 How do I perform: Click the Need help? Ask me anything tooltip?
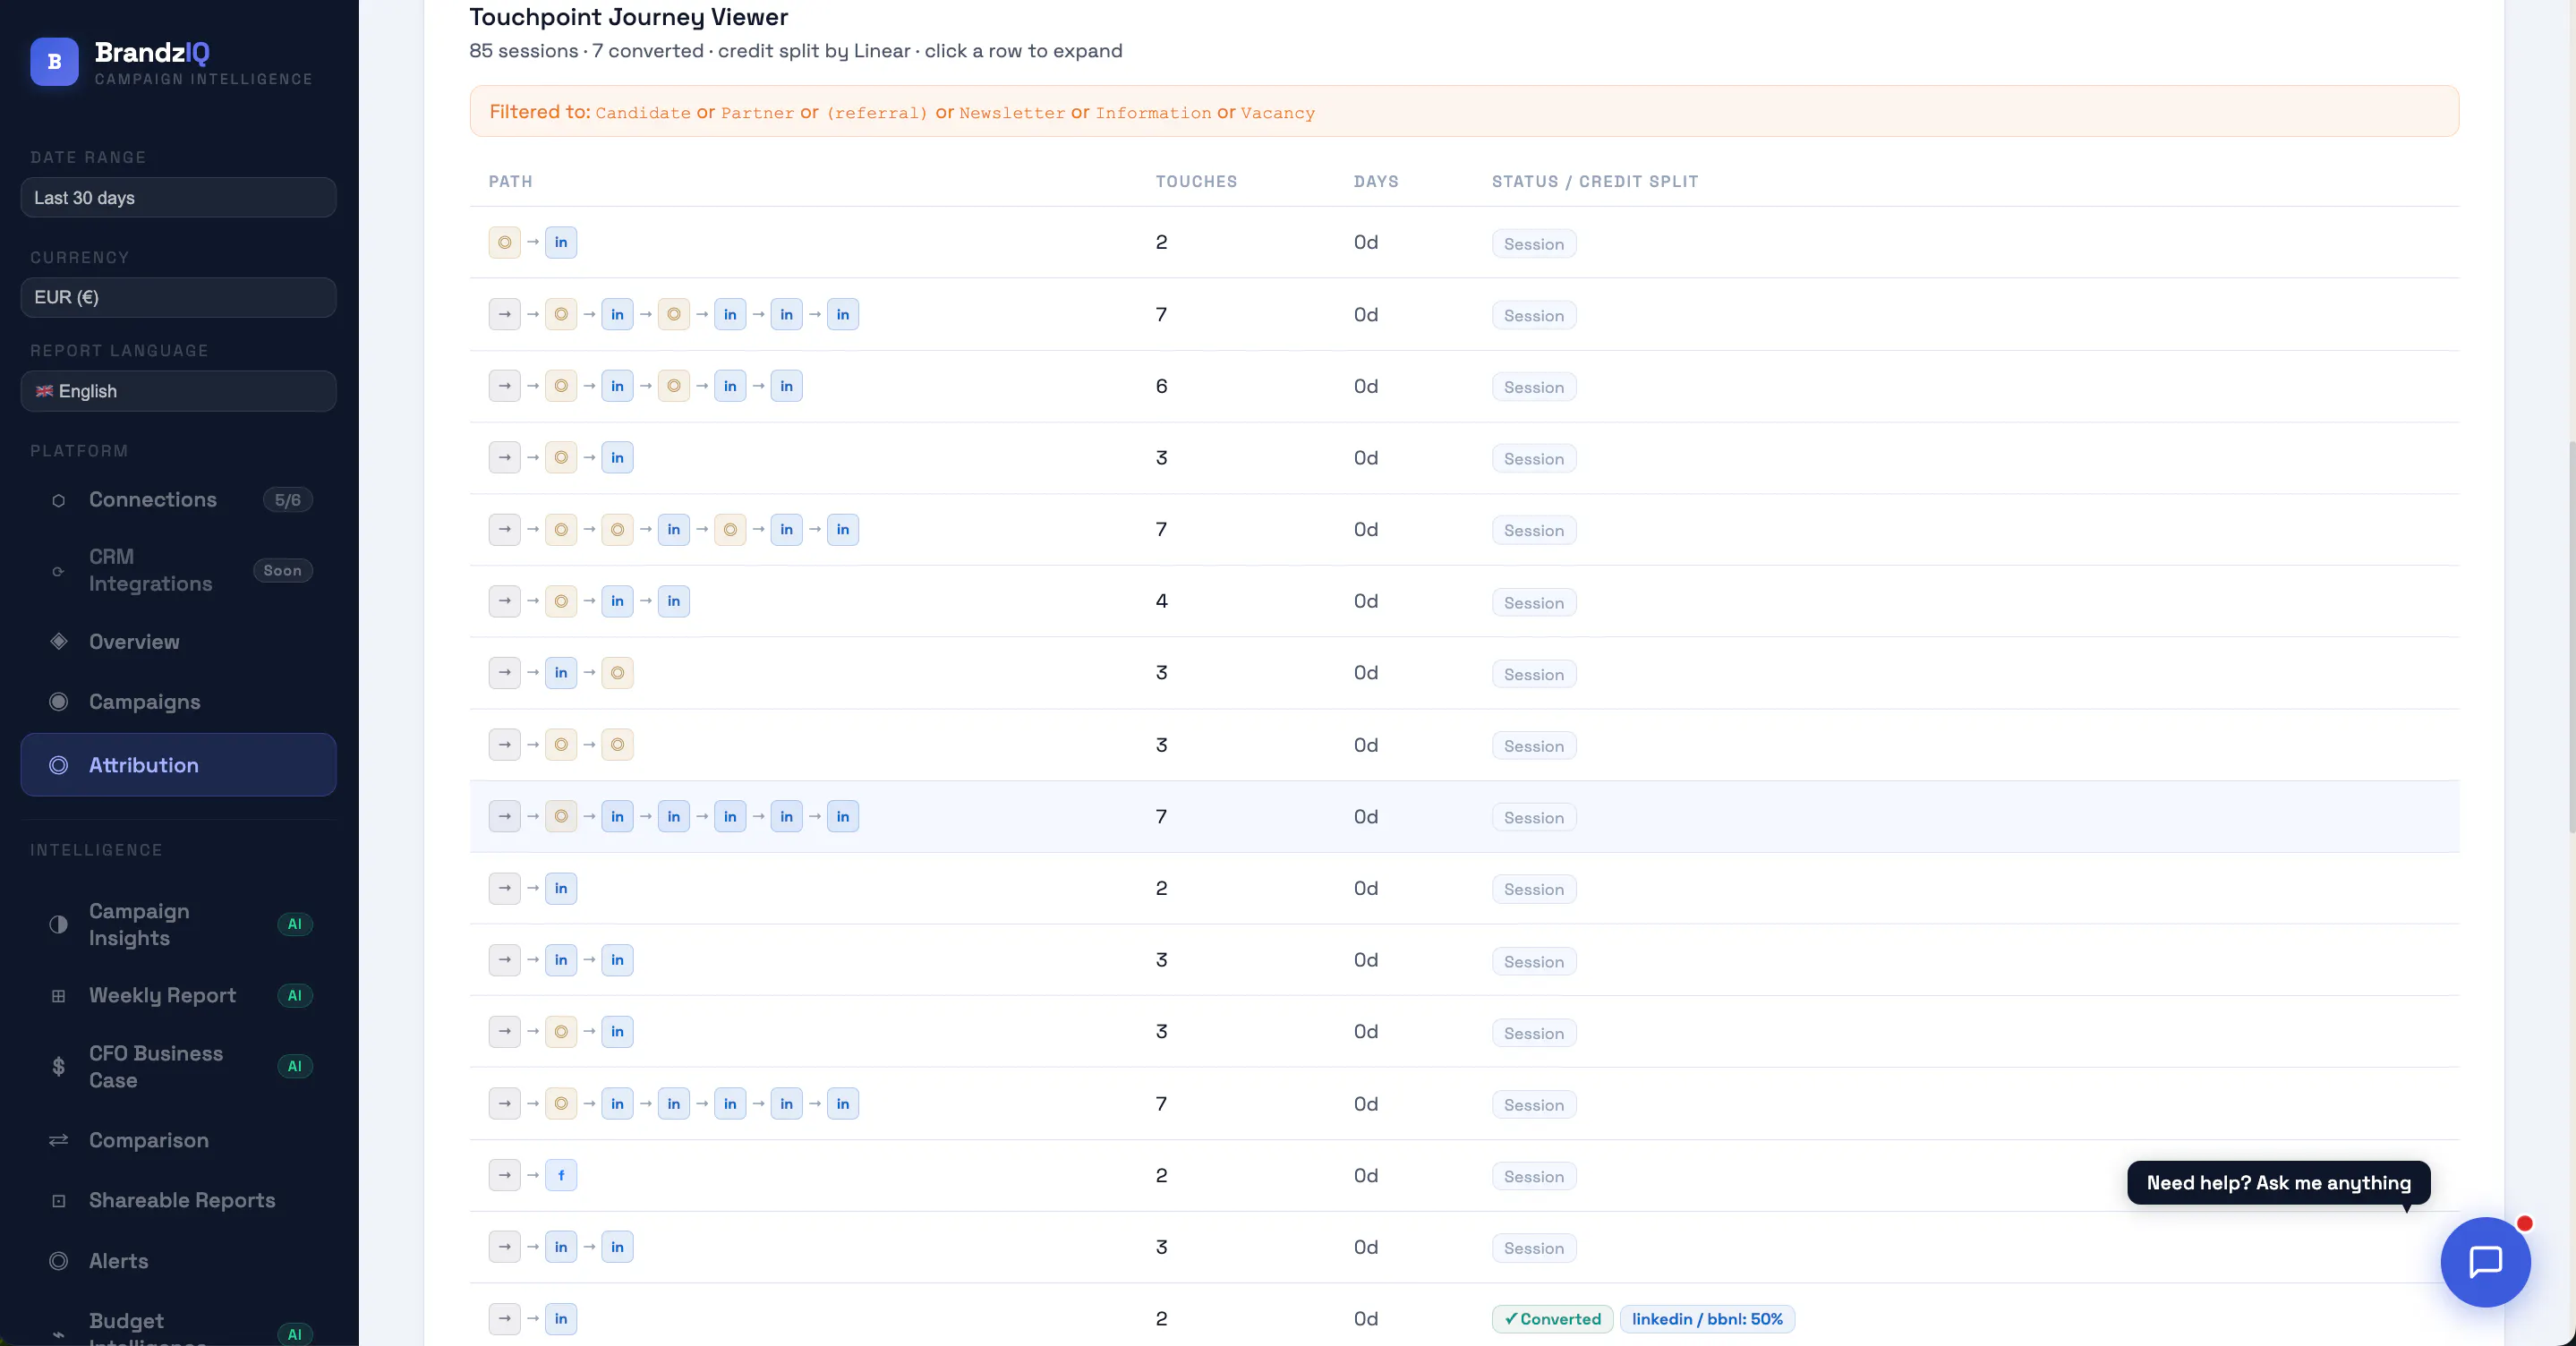2278,1183
